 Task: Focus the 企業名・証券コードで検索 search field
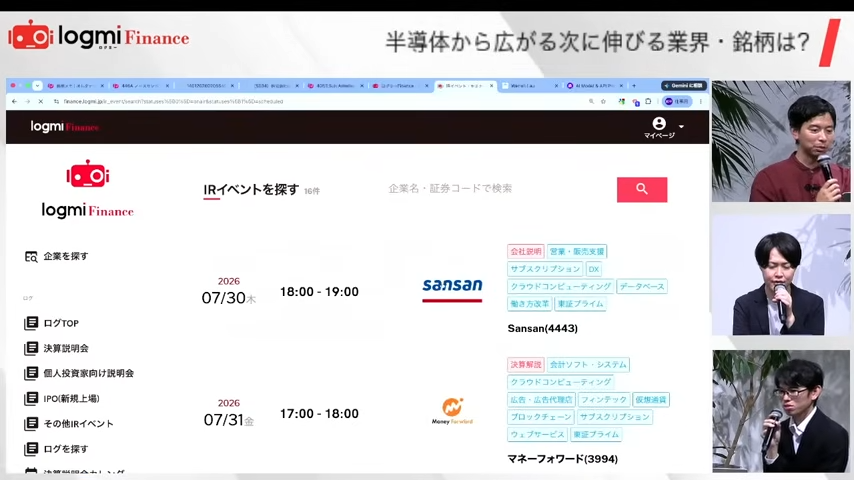498,189
